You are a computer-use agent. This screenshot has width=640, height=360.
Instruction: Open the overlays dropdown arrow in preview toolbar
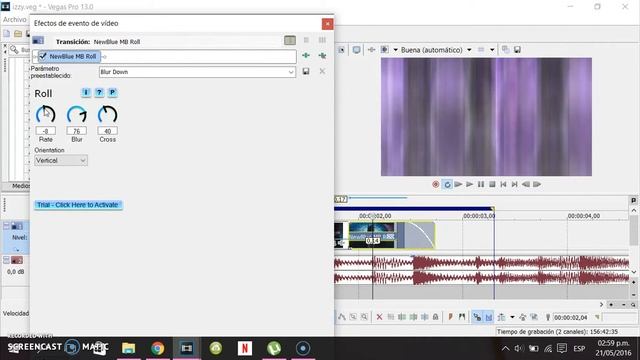pos(492,50)
